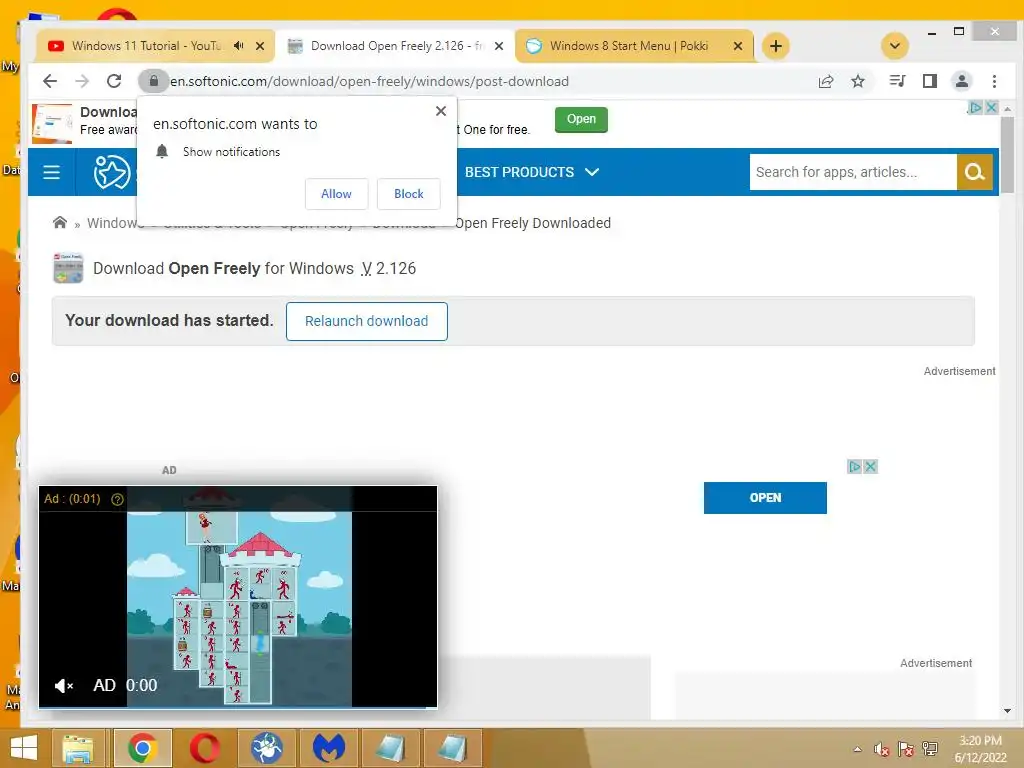The image size is (1024, 768).
Task: Click the taskbar clock 3:20 PM
Action: tap(980, 741)
